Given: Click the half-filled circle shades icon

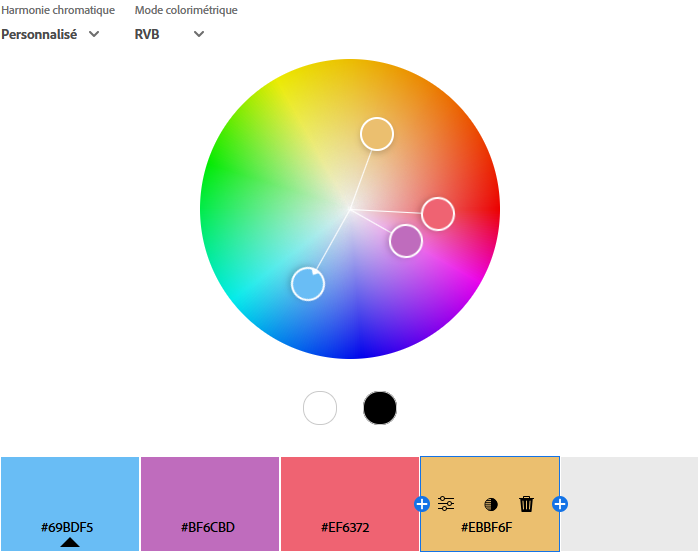Looking at the screenshot, I should (490, 505).
